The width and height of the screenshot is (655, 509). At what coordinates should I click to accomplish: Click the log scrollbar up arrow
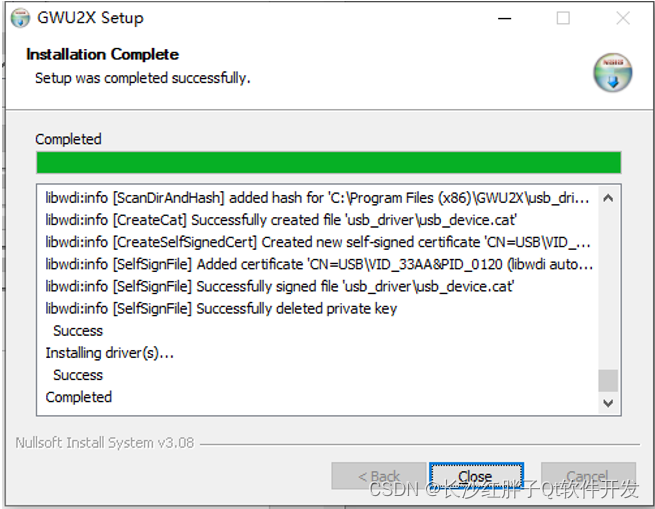pyautogui.click(x=608, y=198)
